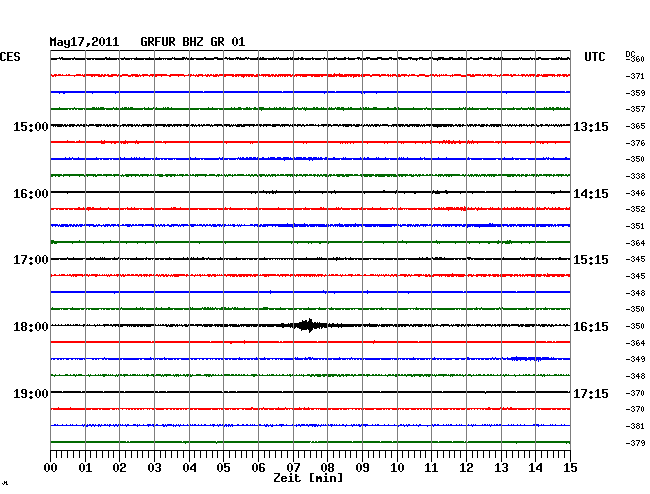This screenshot has width=650, height=494.
Task: Click the seismic event burst on the 18:00 trace
Action: [309, 325]
